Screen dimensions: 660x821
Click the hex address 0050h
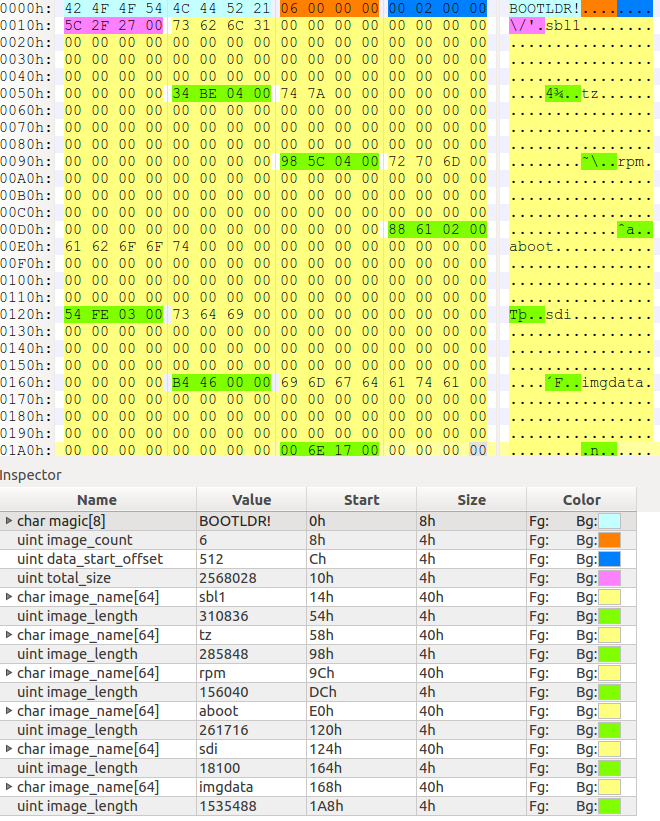pyautogui.click(x=26, y=93)
